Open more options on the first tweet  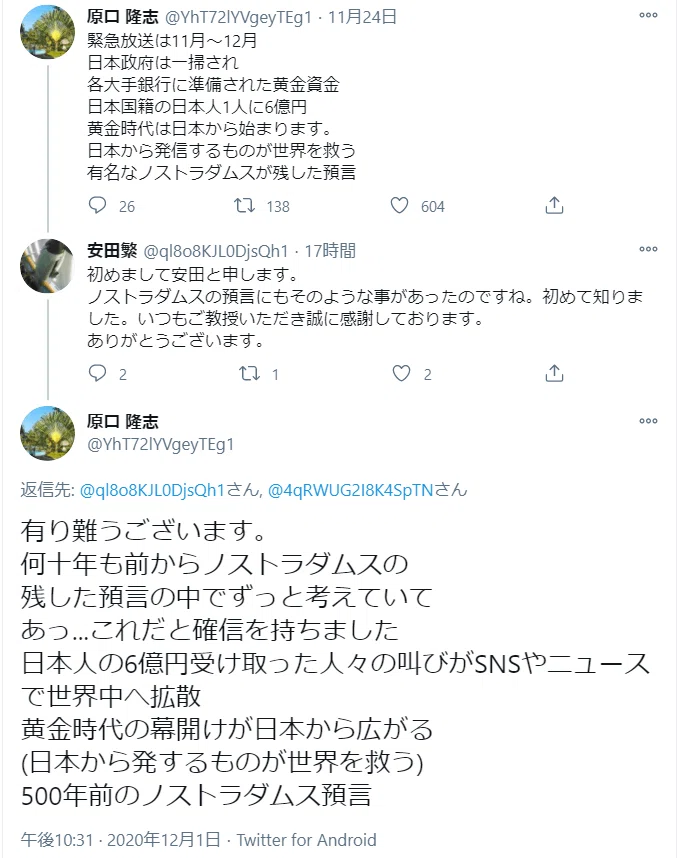point(649,15)
